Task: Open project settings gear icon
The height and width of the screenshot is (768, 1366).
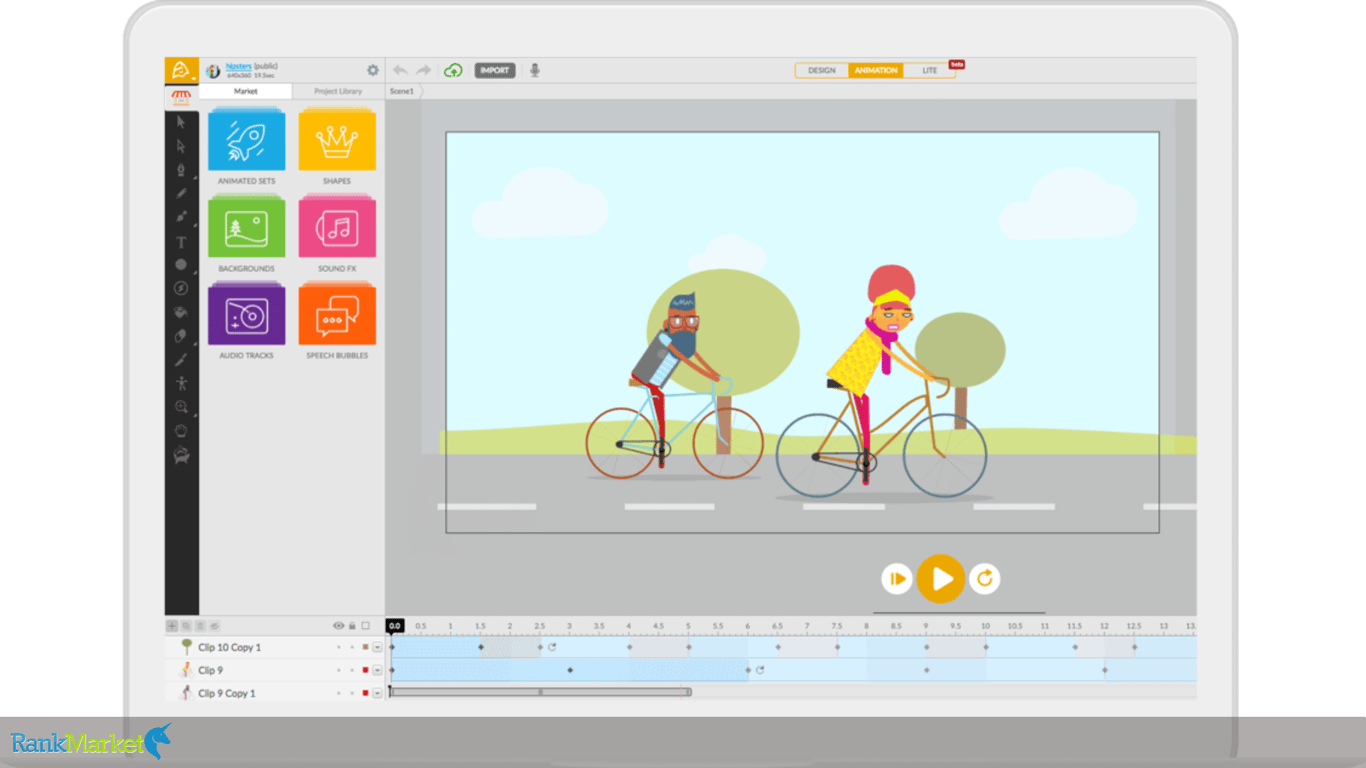Action: pyautogui.click(x=373, y=70)
